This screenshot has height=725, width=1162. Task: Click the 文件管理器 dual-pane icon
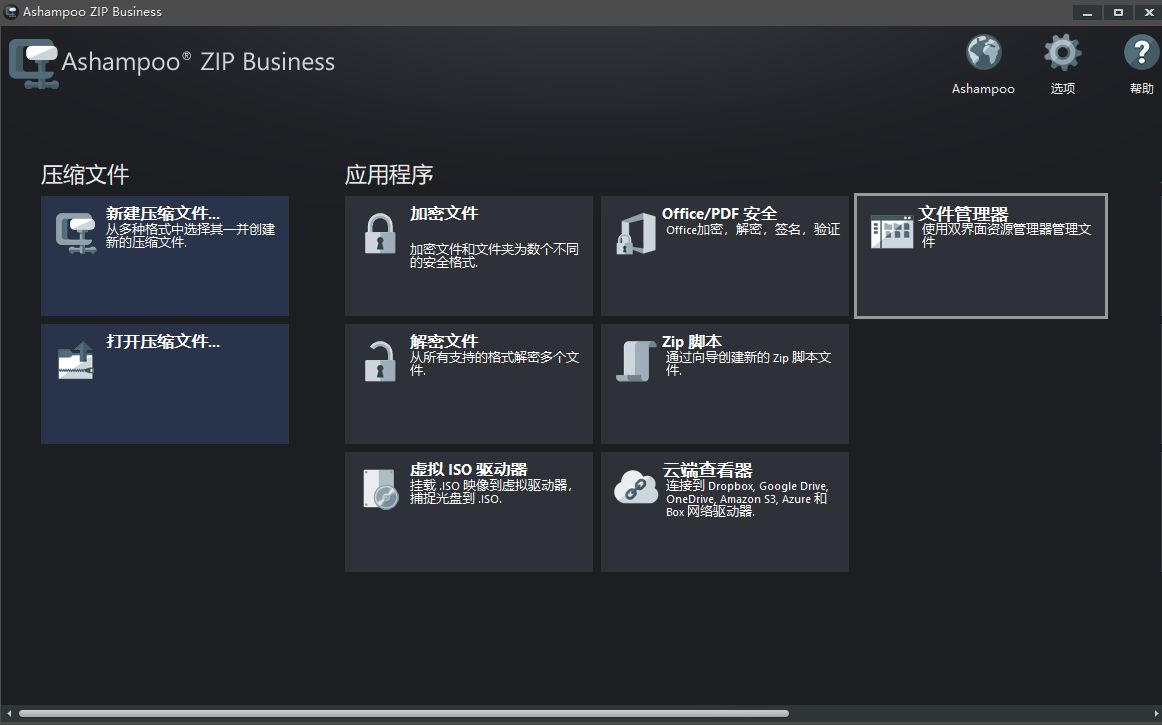coord(892,232)
